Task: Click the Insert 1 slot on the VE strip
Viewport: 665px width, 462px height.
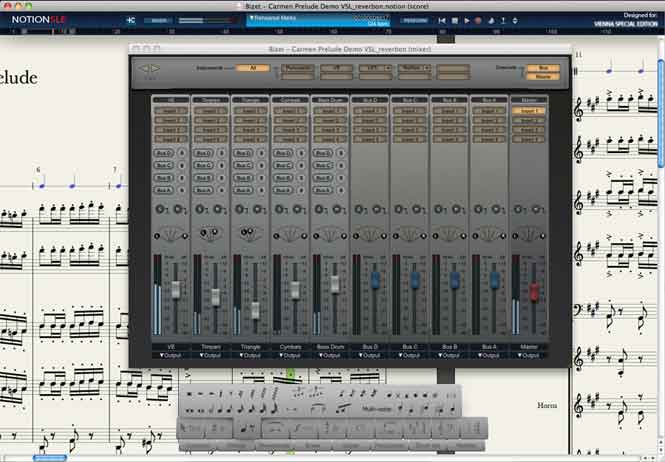Action: [x=171, y=111]
